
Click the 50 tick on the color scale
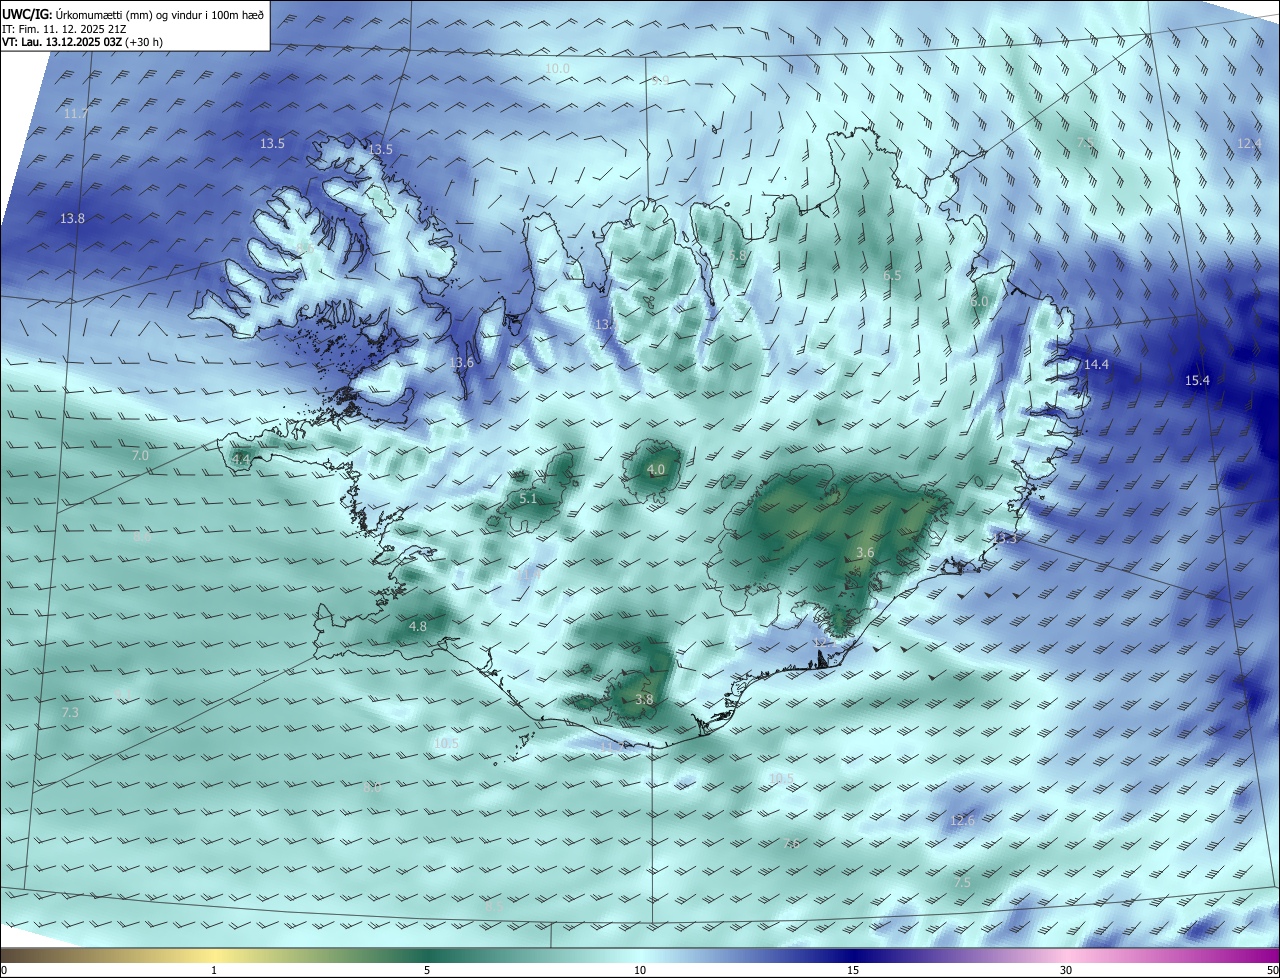coord(1272,970)
